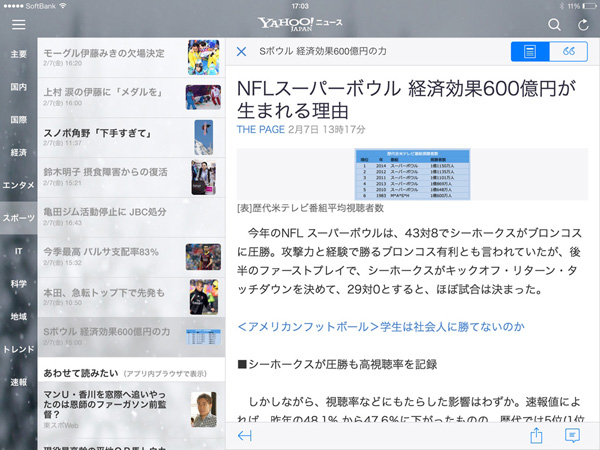Switch to the text article view toggle
Viewport: 600px width, 450px height.
coord(529,52)
